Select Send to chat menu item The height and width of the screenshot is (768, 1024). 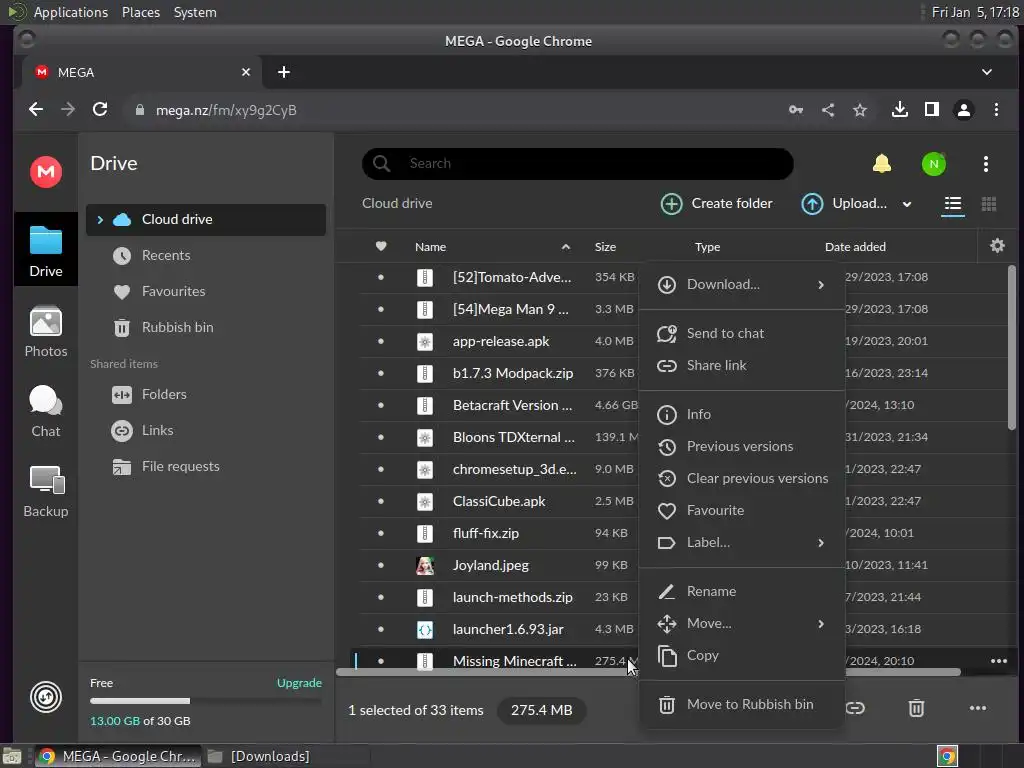(742, 333)
